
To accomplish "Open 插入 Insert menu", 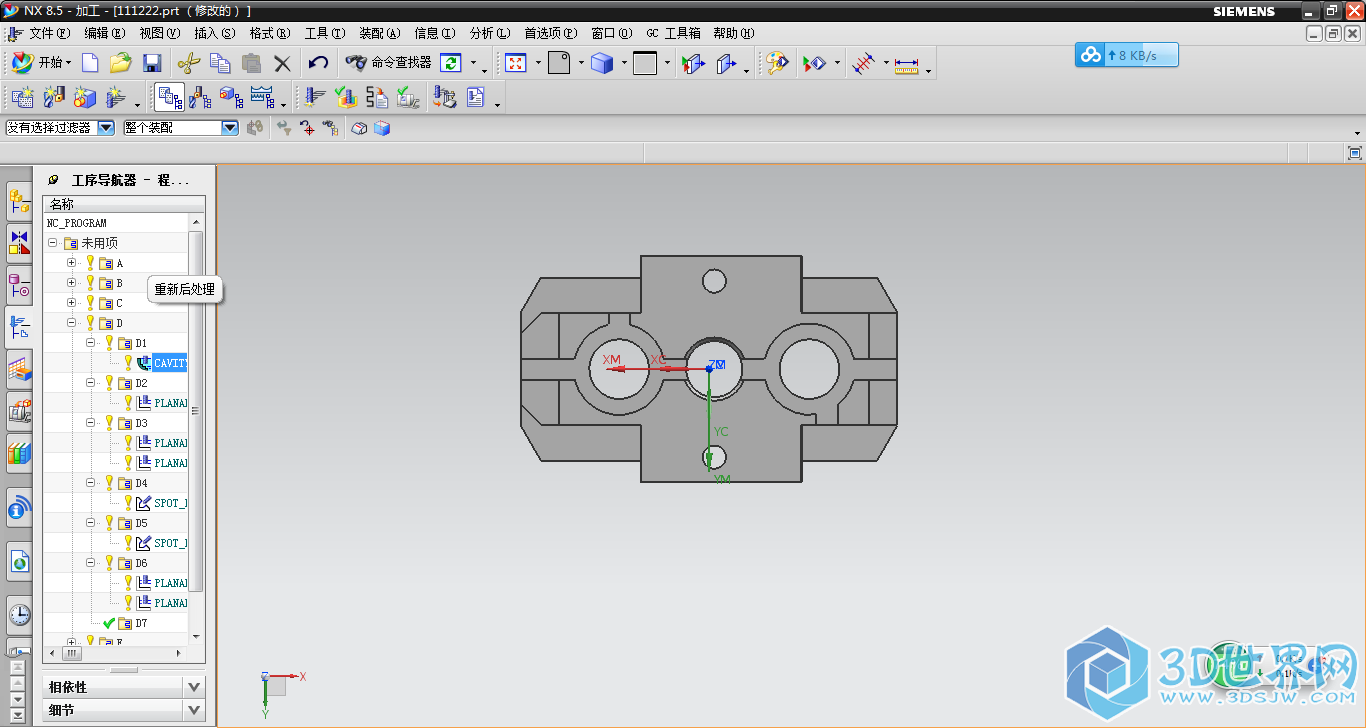I will pyautogui.click(x=215, y=33).
